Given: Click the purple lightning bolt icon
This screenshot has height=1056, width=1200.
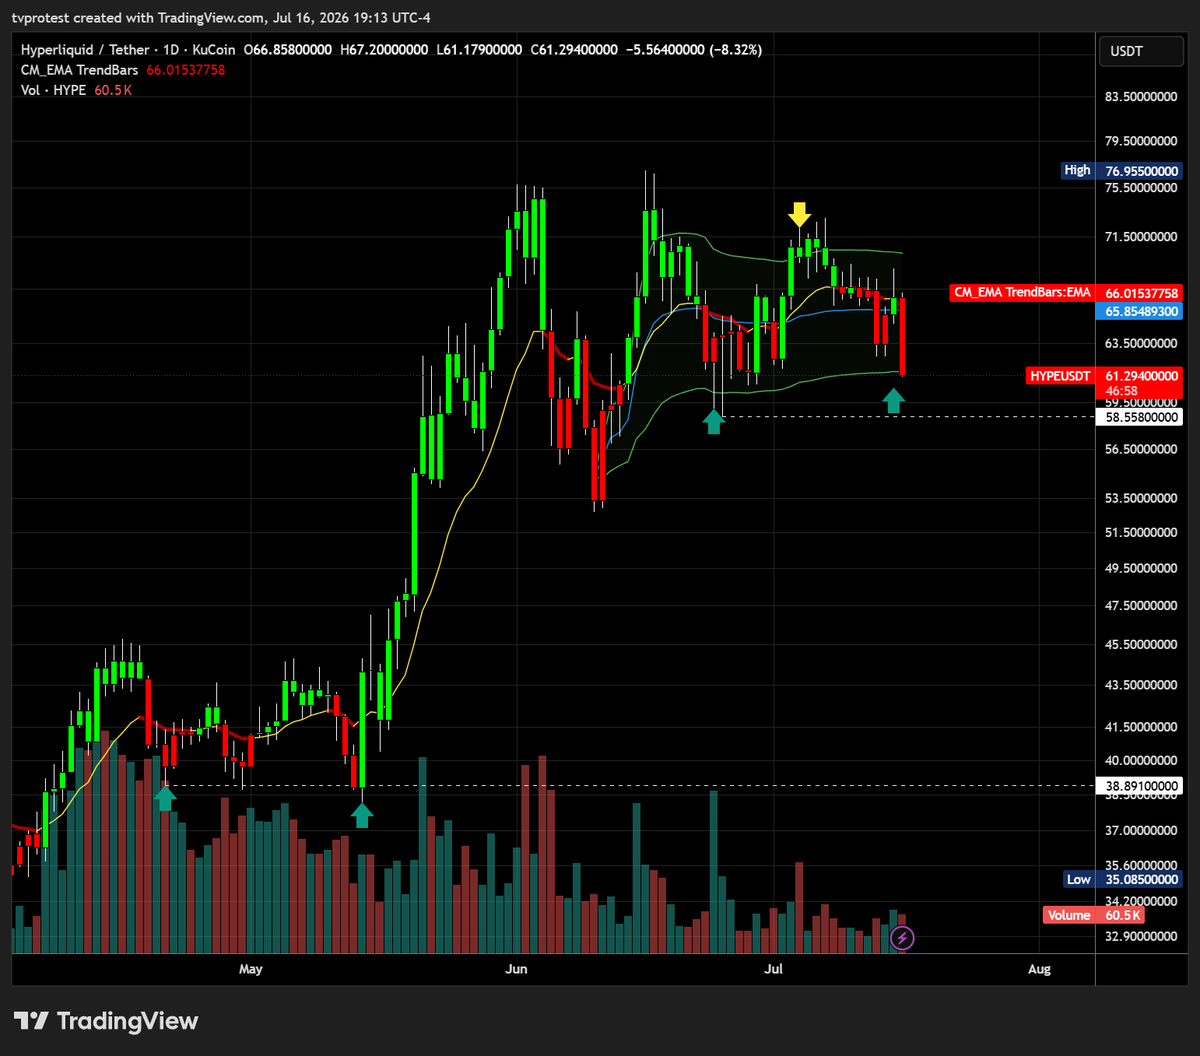Looking at the screenshot, I should click(x=902, y=937).
